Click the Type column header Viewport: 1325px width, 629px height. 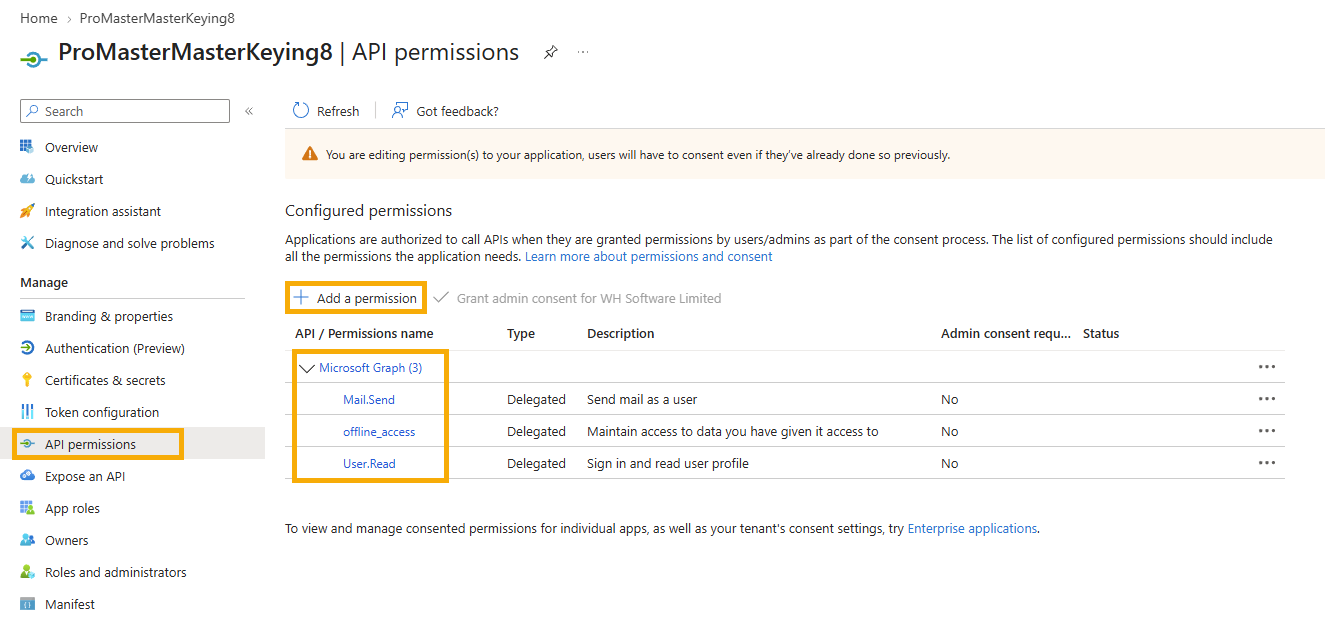pyautogui.click(x=521, y=333)
